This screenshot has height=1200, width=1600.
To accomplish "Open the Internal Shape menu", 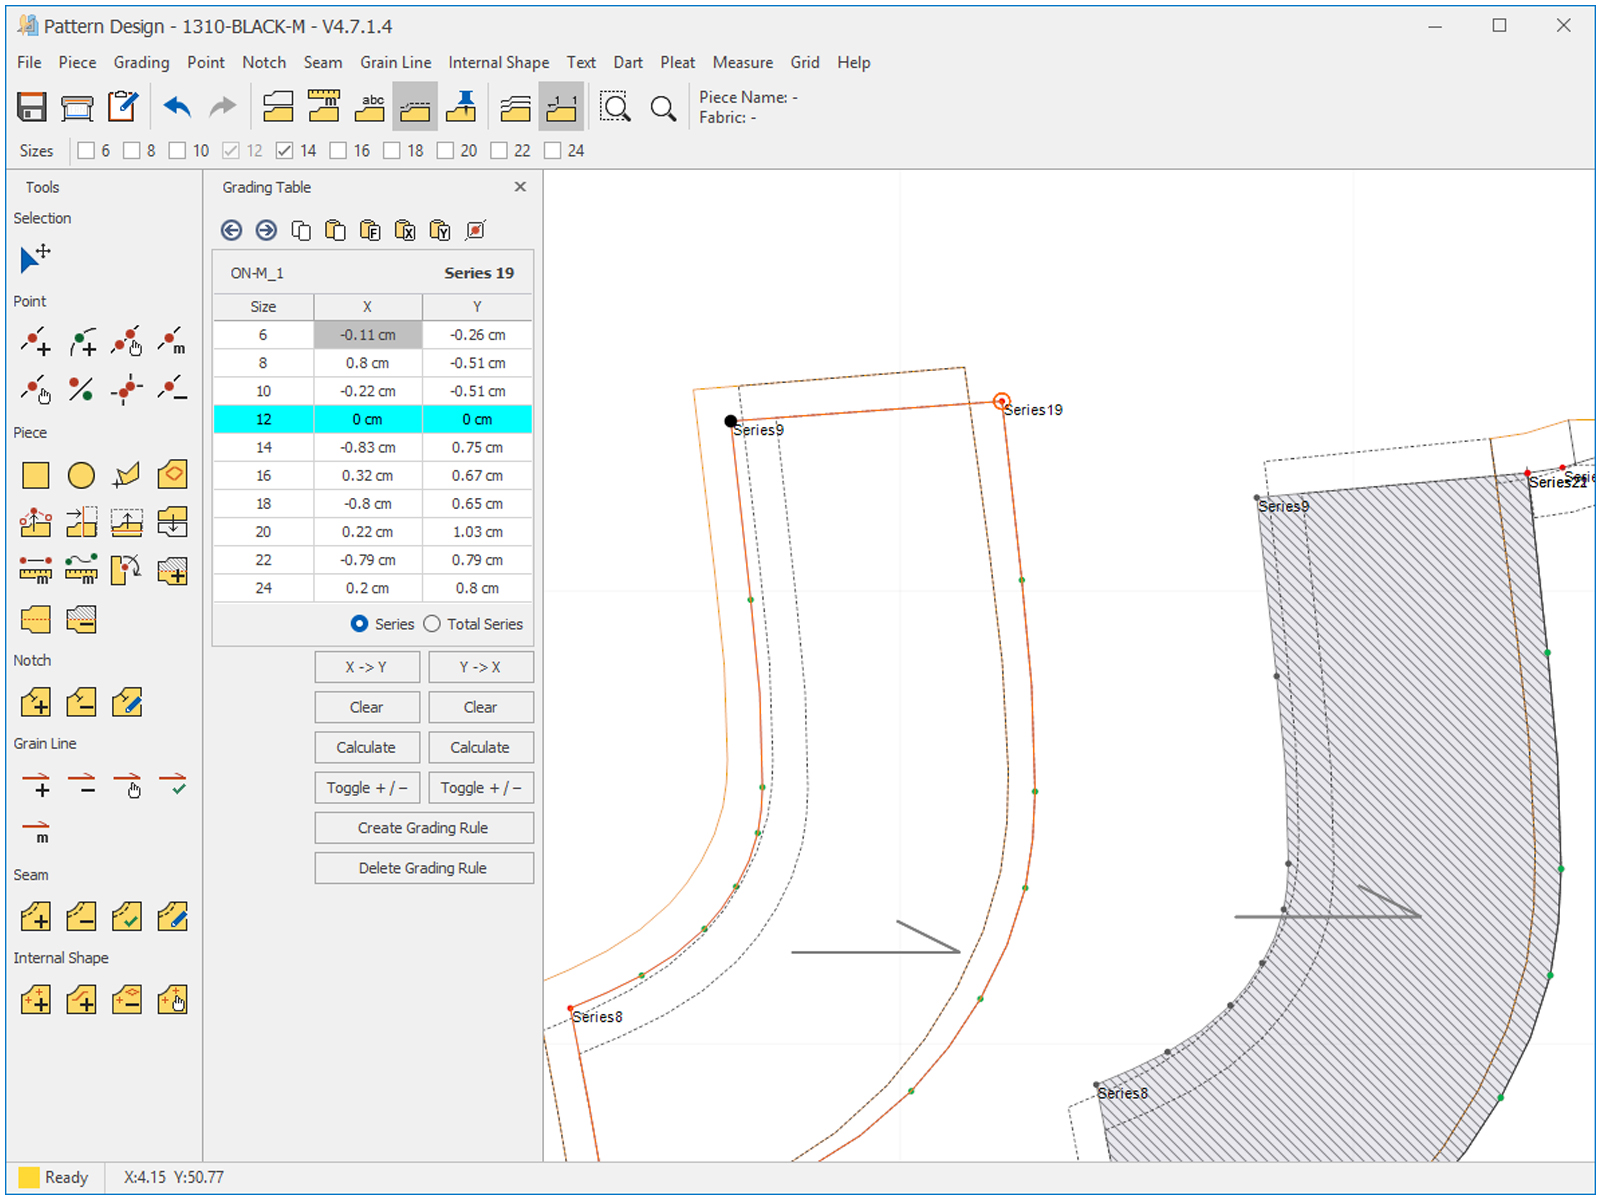I will click(498, 62).
